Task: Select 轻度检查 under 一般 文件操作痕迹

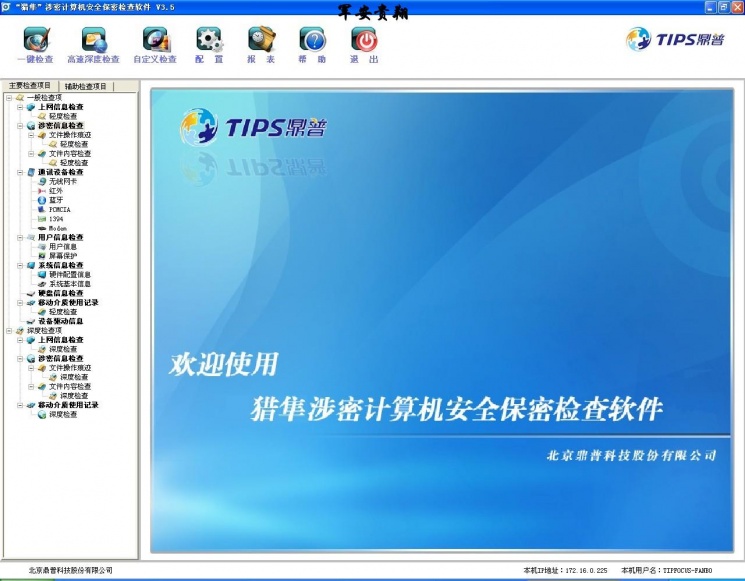Action: coord(74,144)
